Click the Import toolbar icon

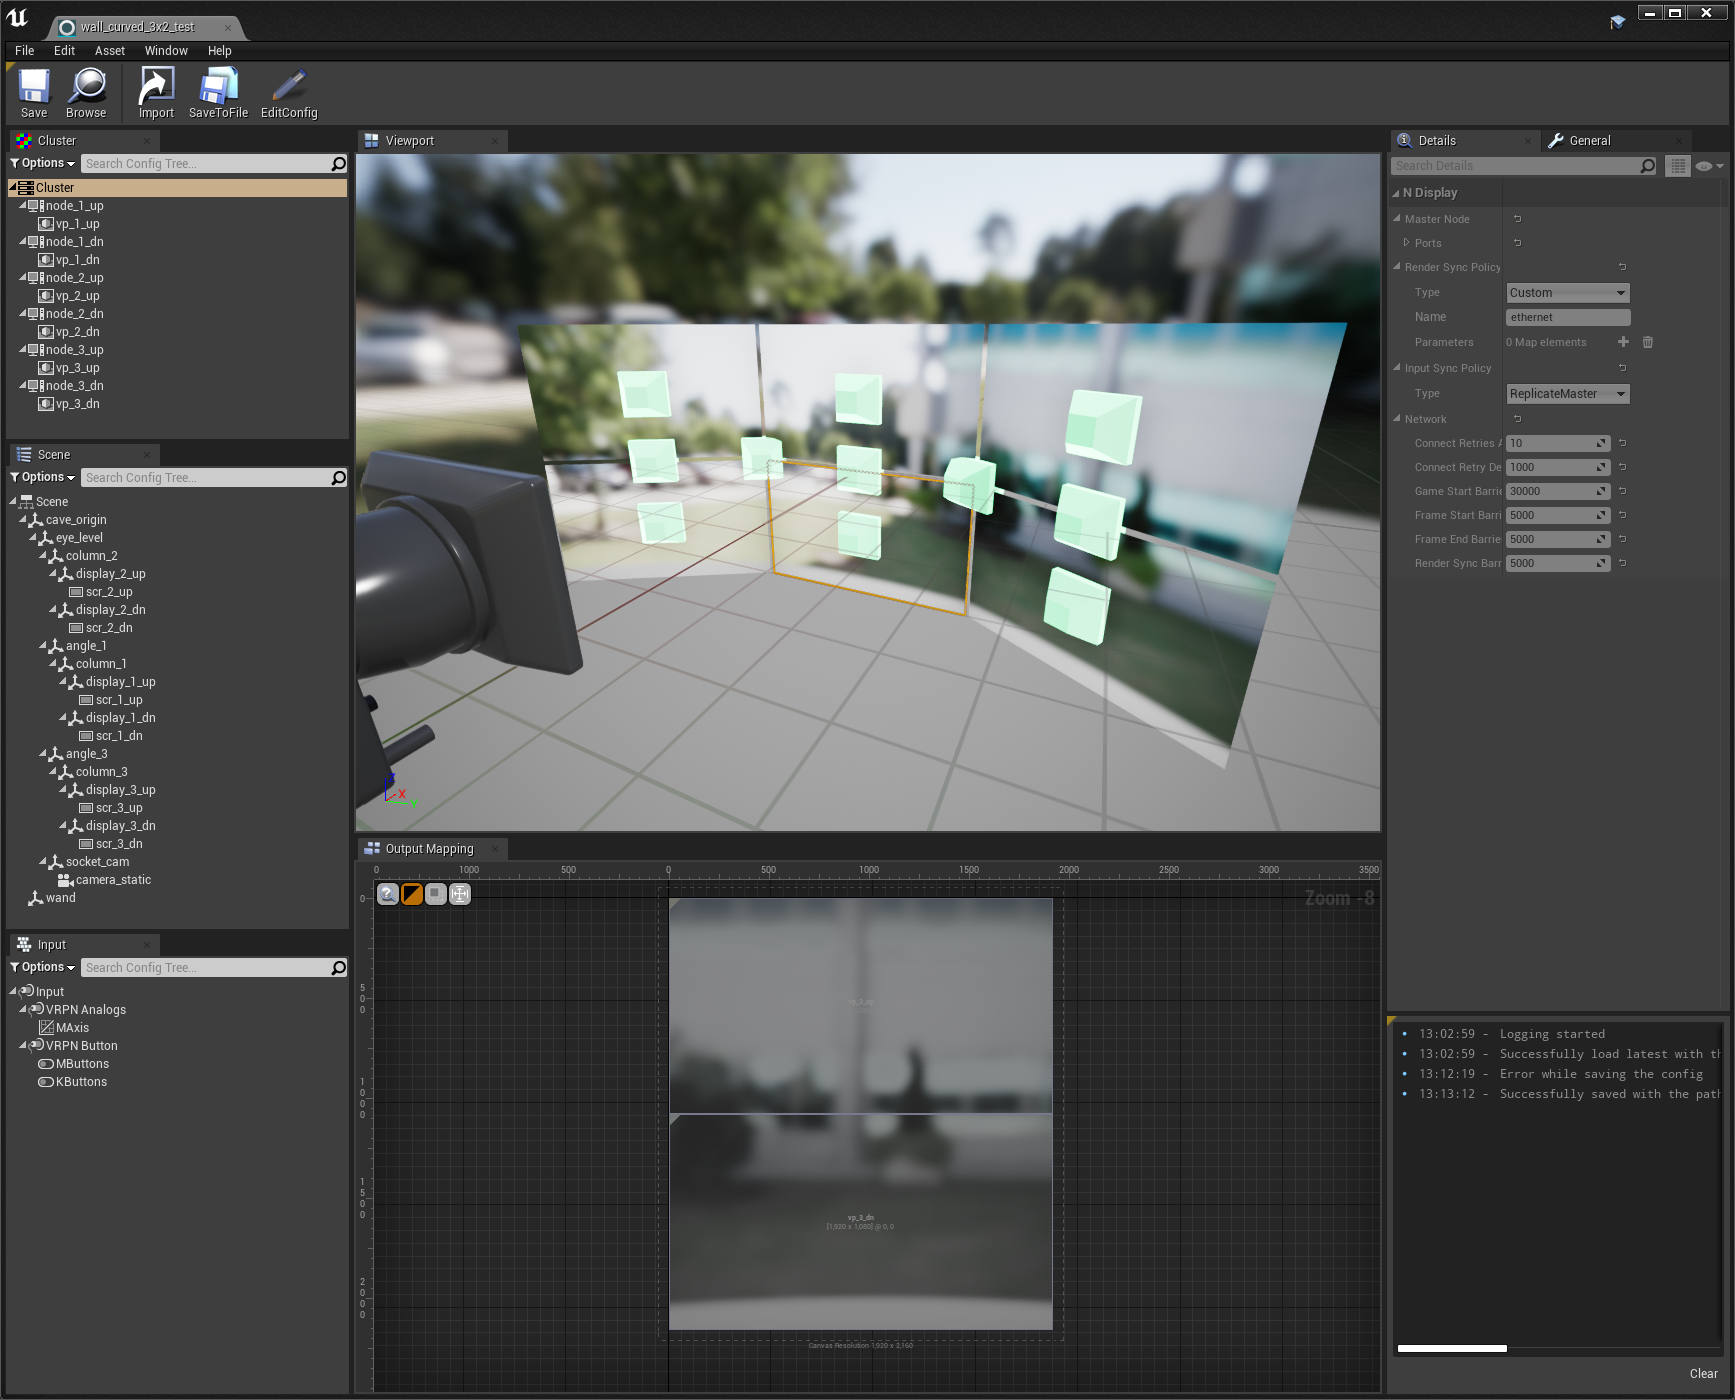(x=156, y=93)
